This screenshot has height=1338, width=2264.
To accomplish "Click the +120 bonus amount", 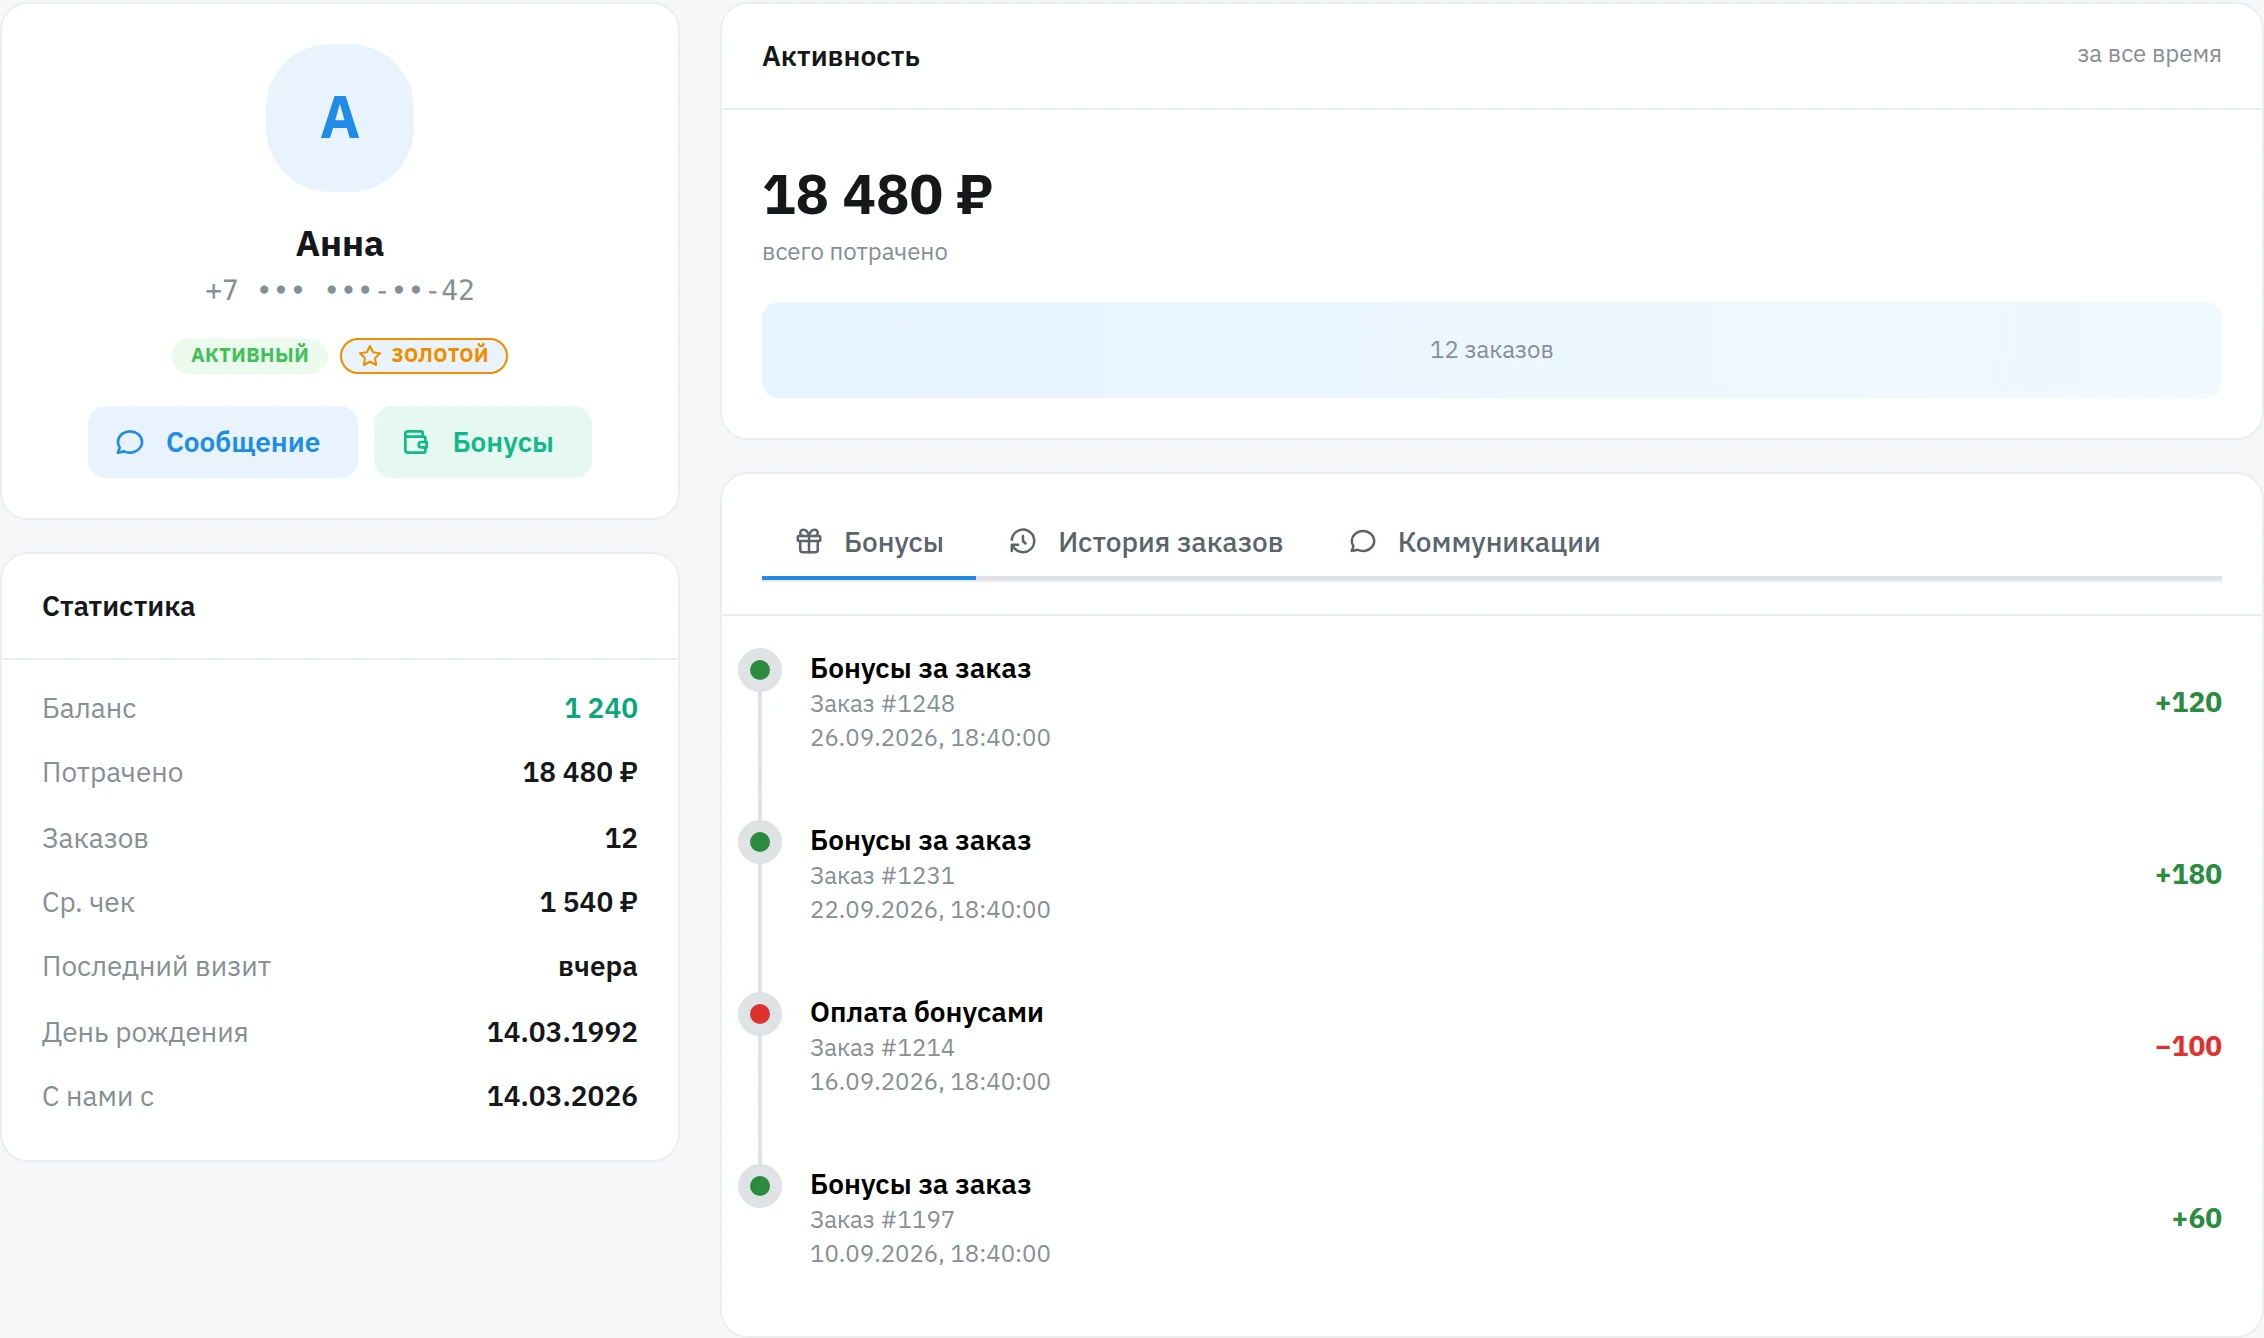I will [x=2188, y=702].
